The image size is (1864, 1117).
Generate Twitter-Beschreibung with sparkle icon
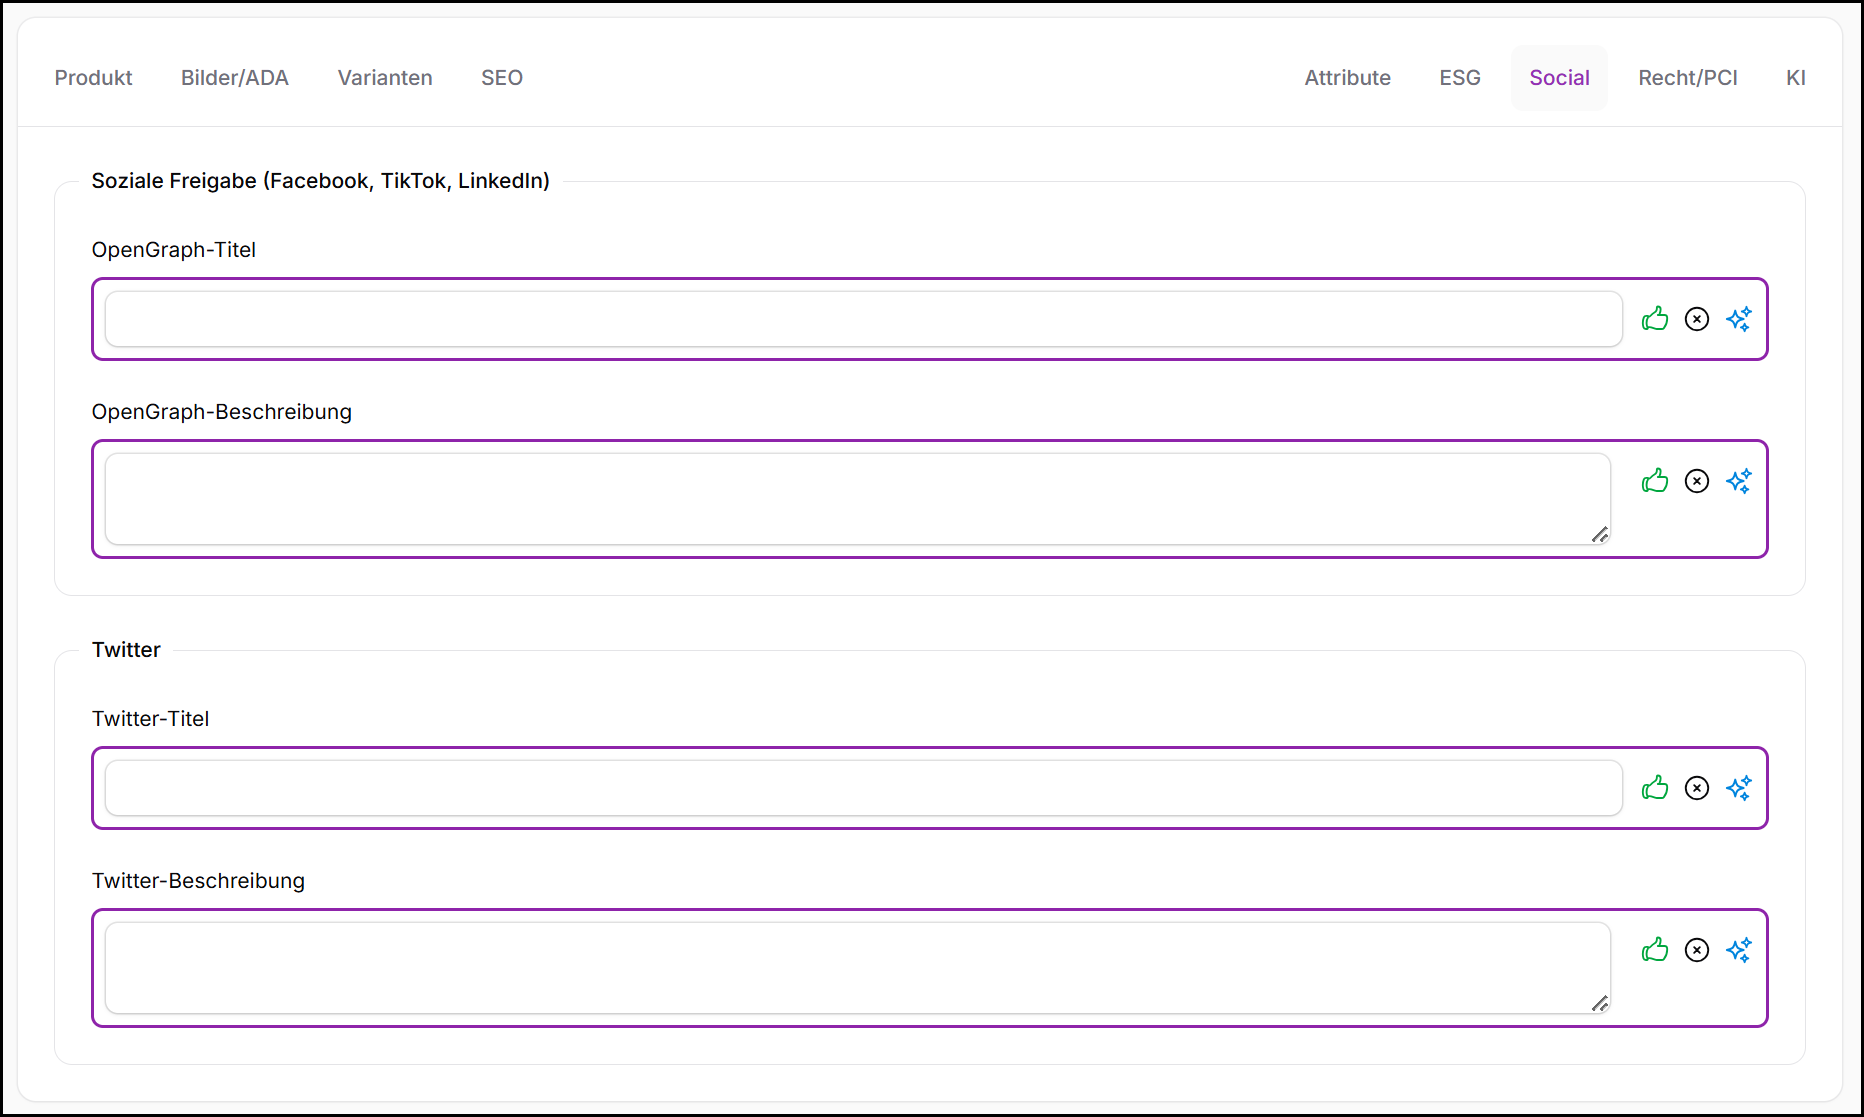coord(1739,950)
